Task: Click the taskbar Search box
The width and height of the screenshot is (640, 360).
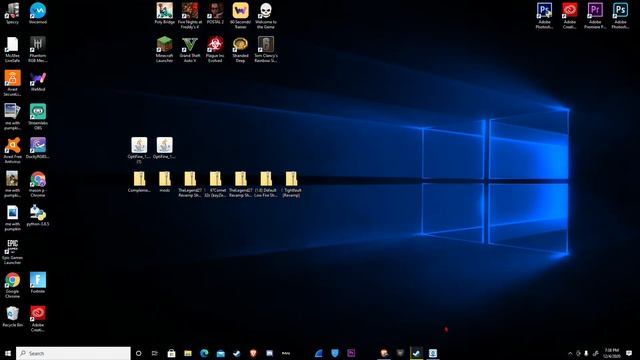Action: [x=73, y=353]
